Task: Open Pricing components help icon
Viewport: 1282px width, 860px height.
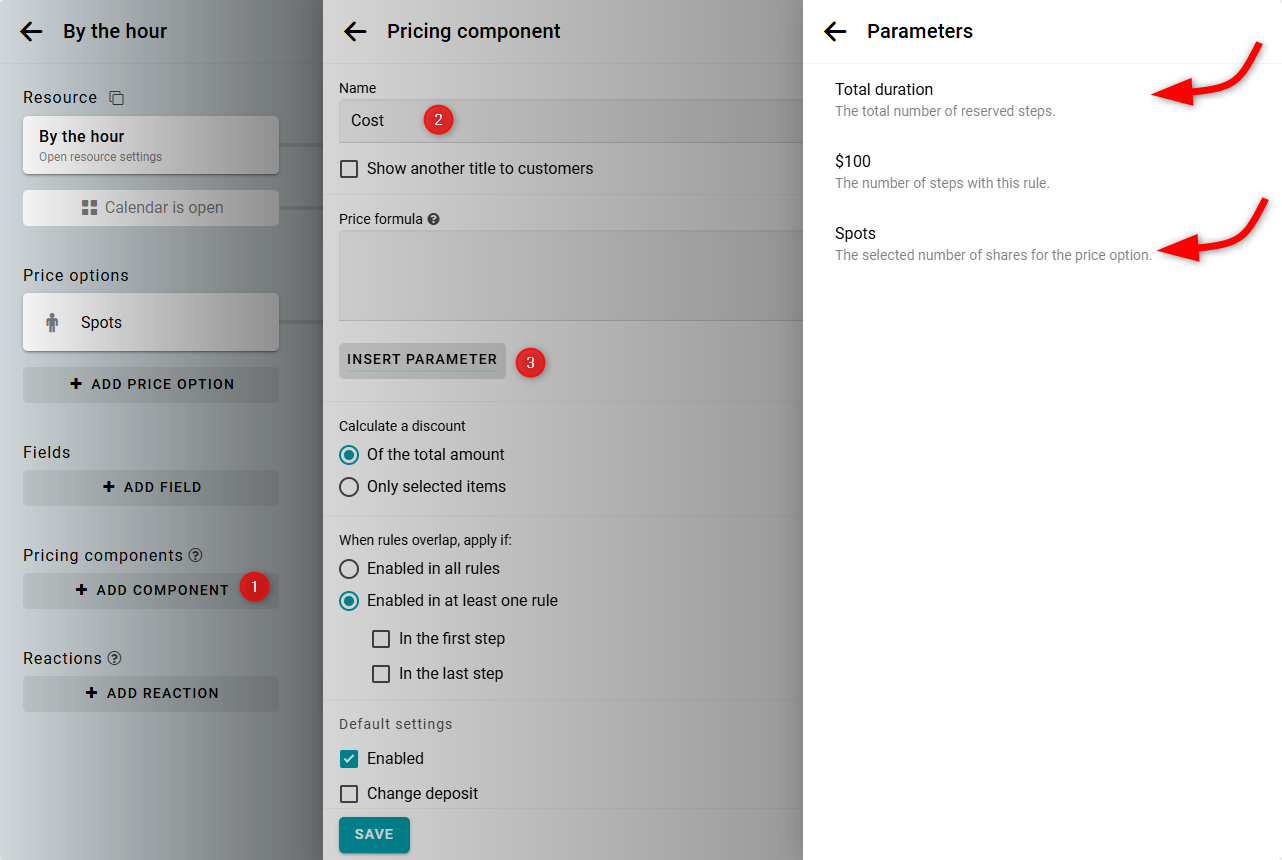Action: [x=196, y=555]
